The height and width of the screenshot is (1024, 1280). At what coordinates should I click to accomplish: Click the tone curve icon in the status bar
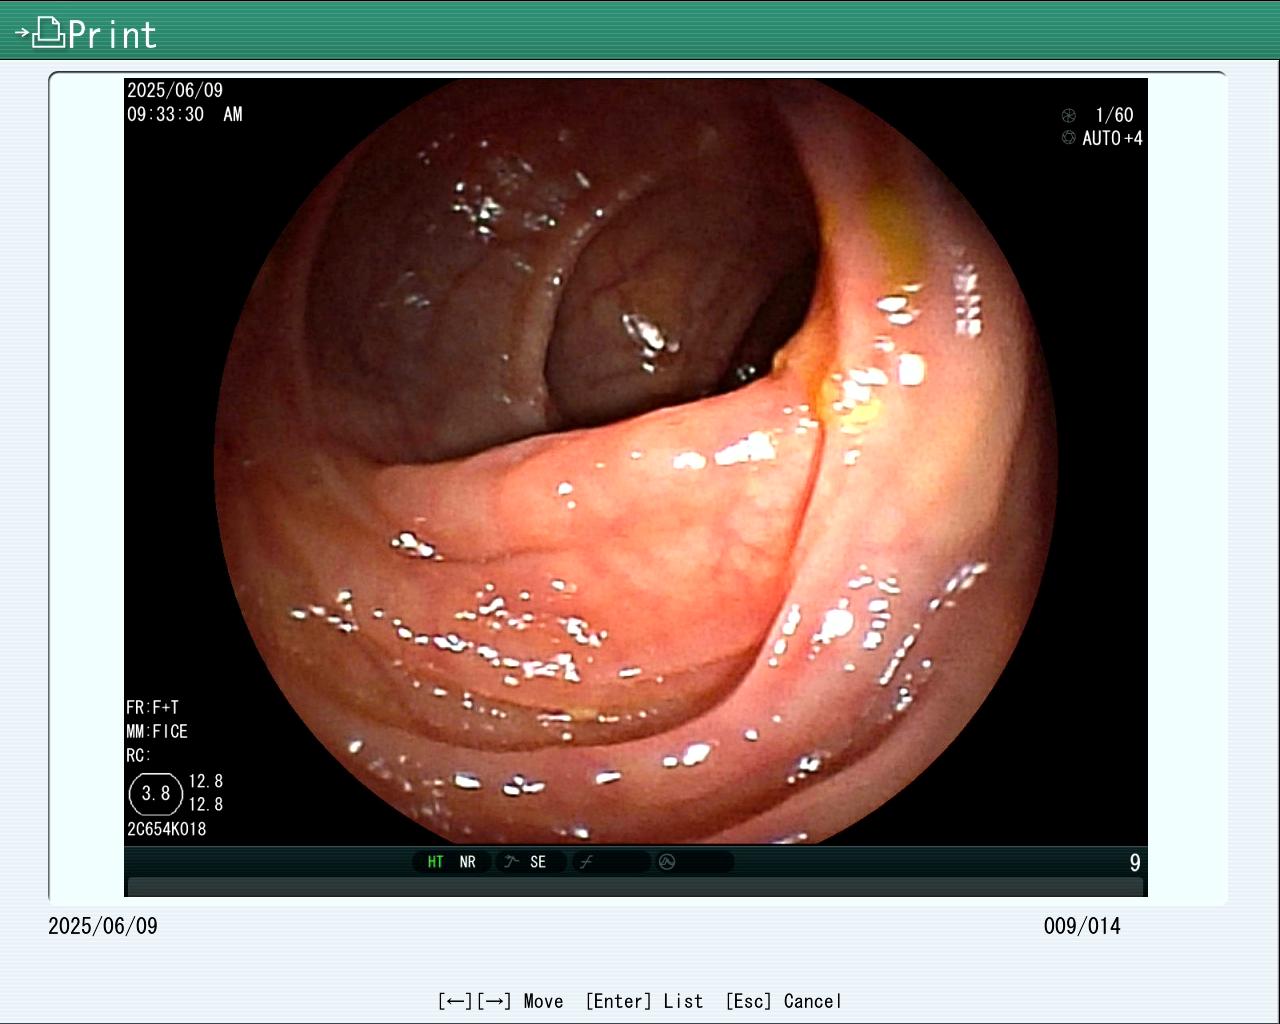(587, 862)
